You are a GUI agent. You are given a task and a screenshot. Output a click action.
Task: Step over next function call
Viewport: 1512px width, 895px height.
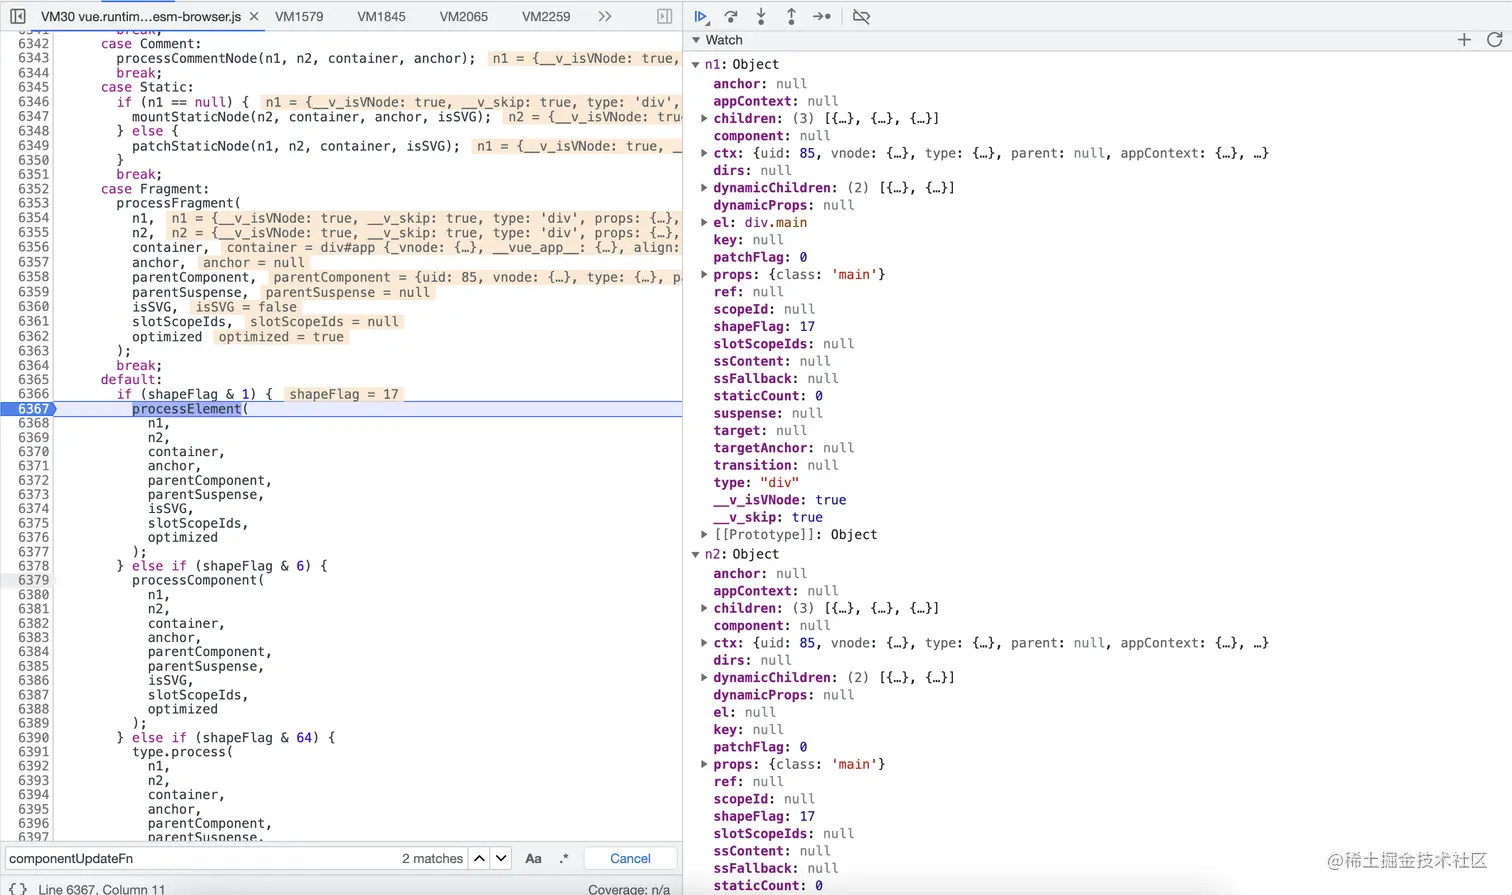[x=731, y=16]
